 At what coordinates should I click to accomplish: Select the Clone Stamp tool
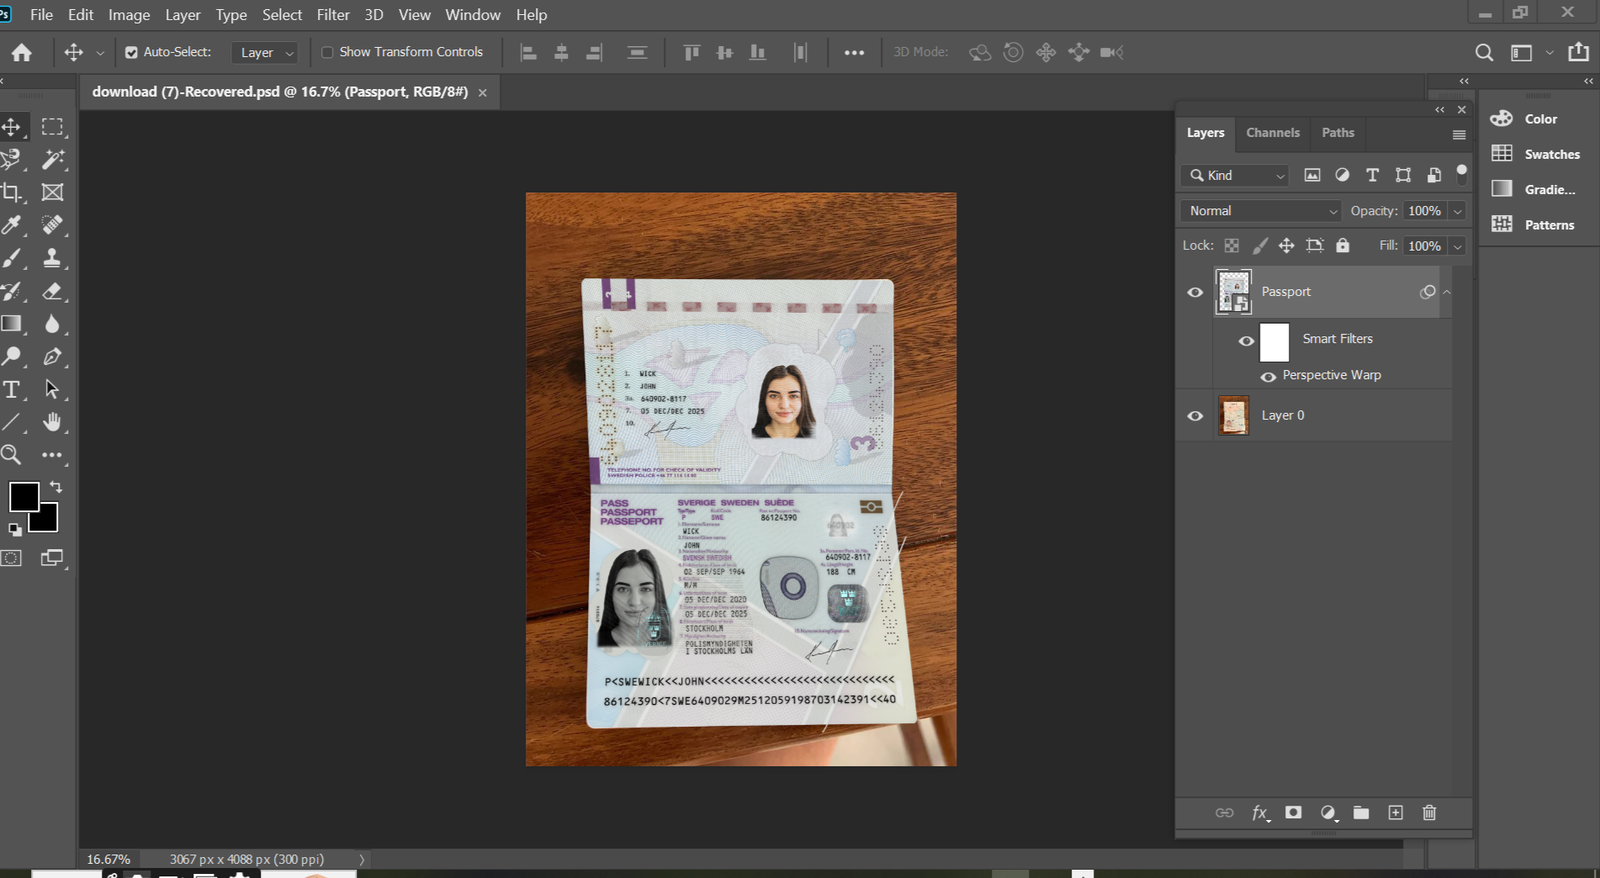point(53,258)
